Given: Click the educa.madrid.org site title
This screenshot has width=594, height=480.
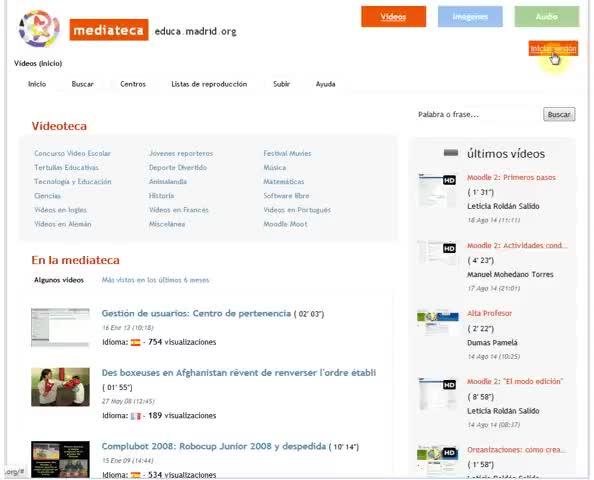Looking at the screenshot, I should [195, 31].
